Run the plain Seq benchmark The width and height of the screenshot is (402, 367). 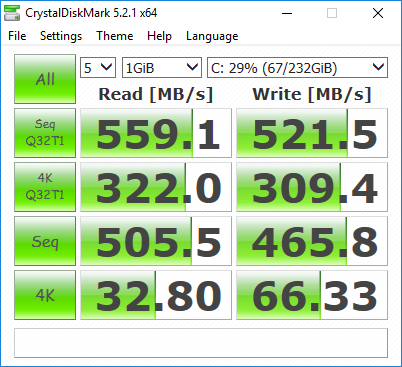[x=45, y=241]
